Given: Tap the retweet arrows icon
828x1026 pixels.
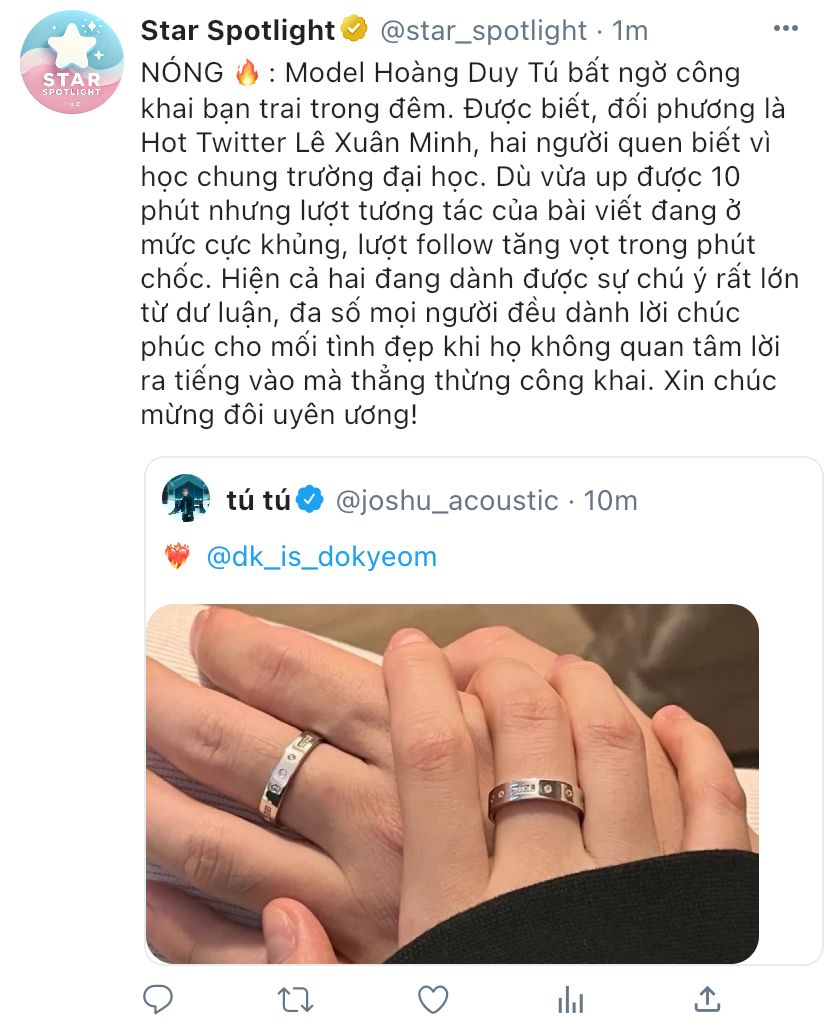Looking at the screenshot, I should [x=295, y=1000].
